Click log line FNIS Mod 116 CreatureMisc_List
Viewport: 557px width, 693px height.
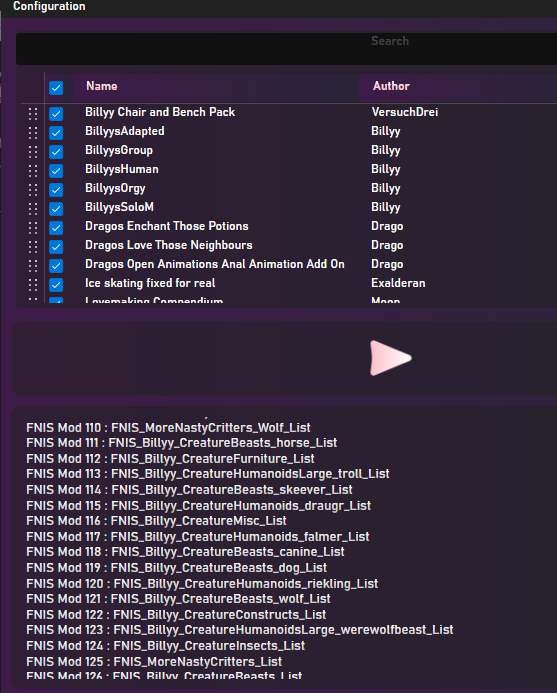[x=156, y=521]
